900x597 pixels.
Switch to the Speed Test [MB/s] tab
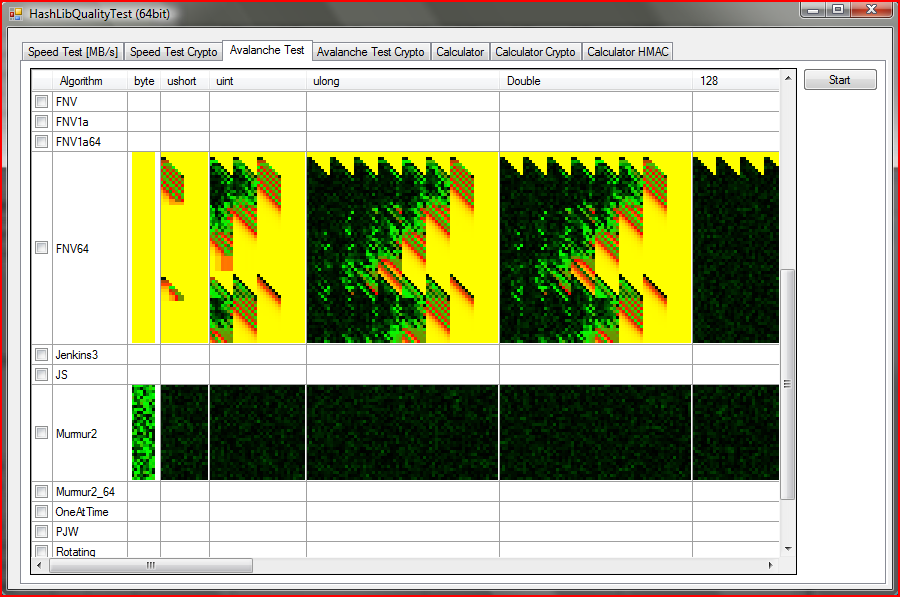click(73, 52)
